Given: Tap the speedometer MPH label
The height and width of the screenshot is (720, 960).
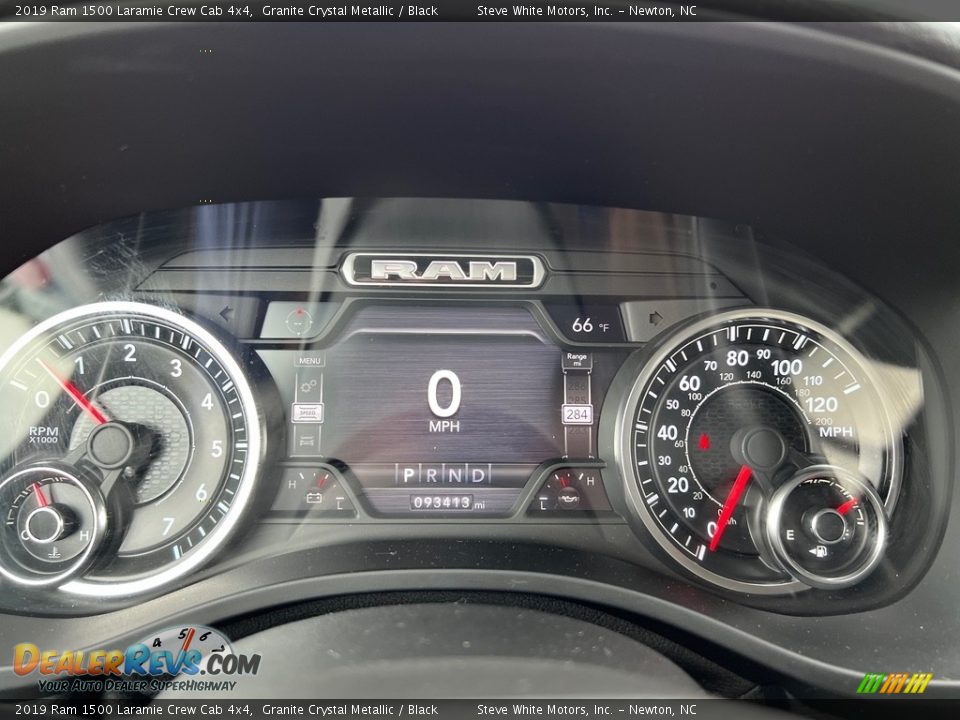Looking at the screenshot, I should (x=836, y=432).
